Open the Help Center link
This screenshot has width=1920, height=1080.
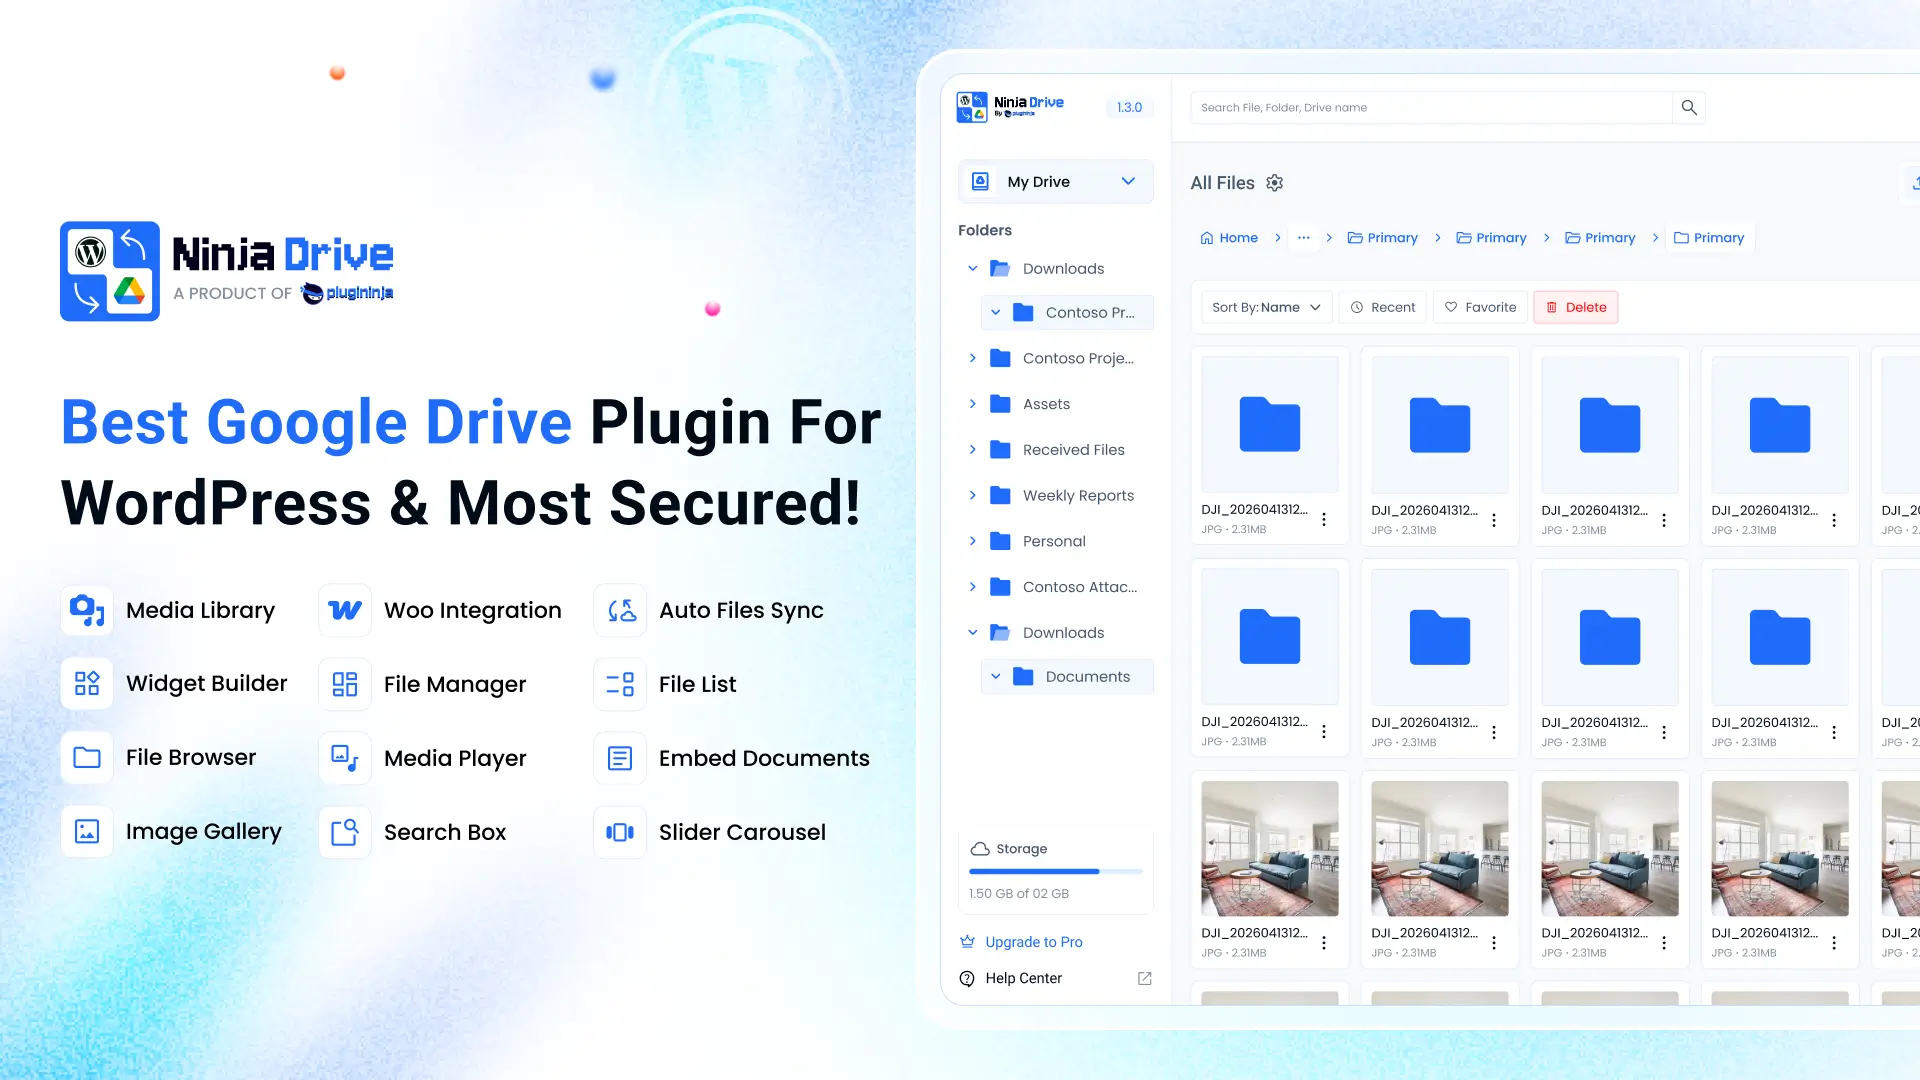(x=1024, y=978)
